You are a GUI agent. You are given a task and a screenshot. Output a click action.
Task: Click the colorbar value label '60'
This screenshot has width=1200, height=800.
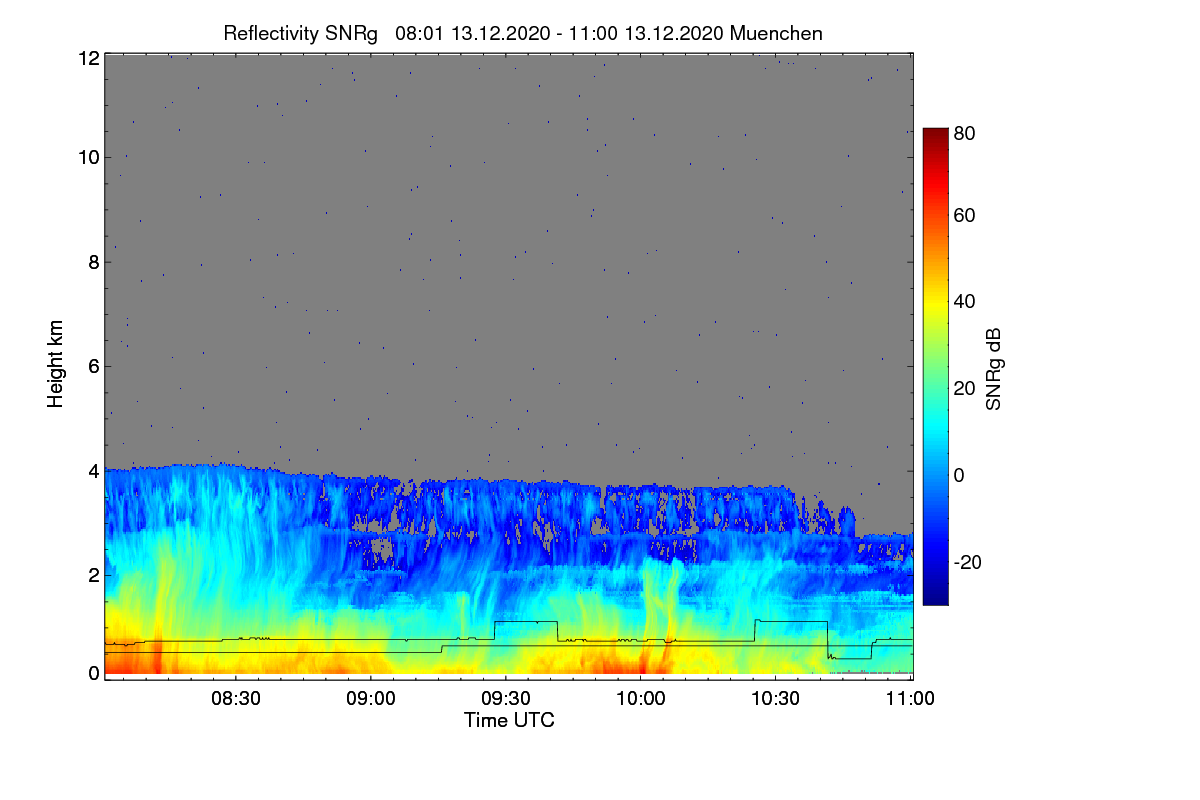pyautogui.click(x=964, y=215)
